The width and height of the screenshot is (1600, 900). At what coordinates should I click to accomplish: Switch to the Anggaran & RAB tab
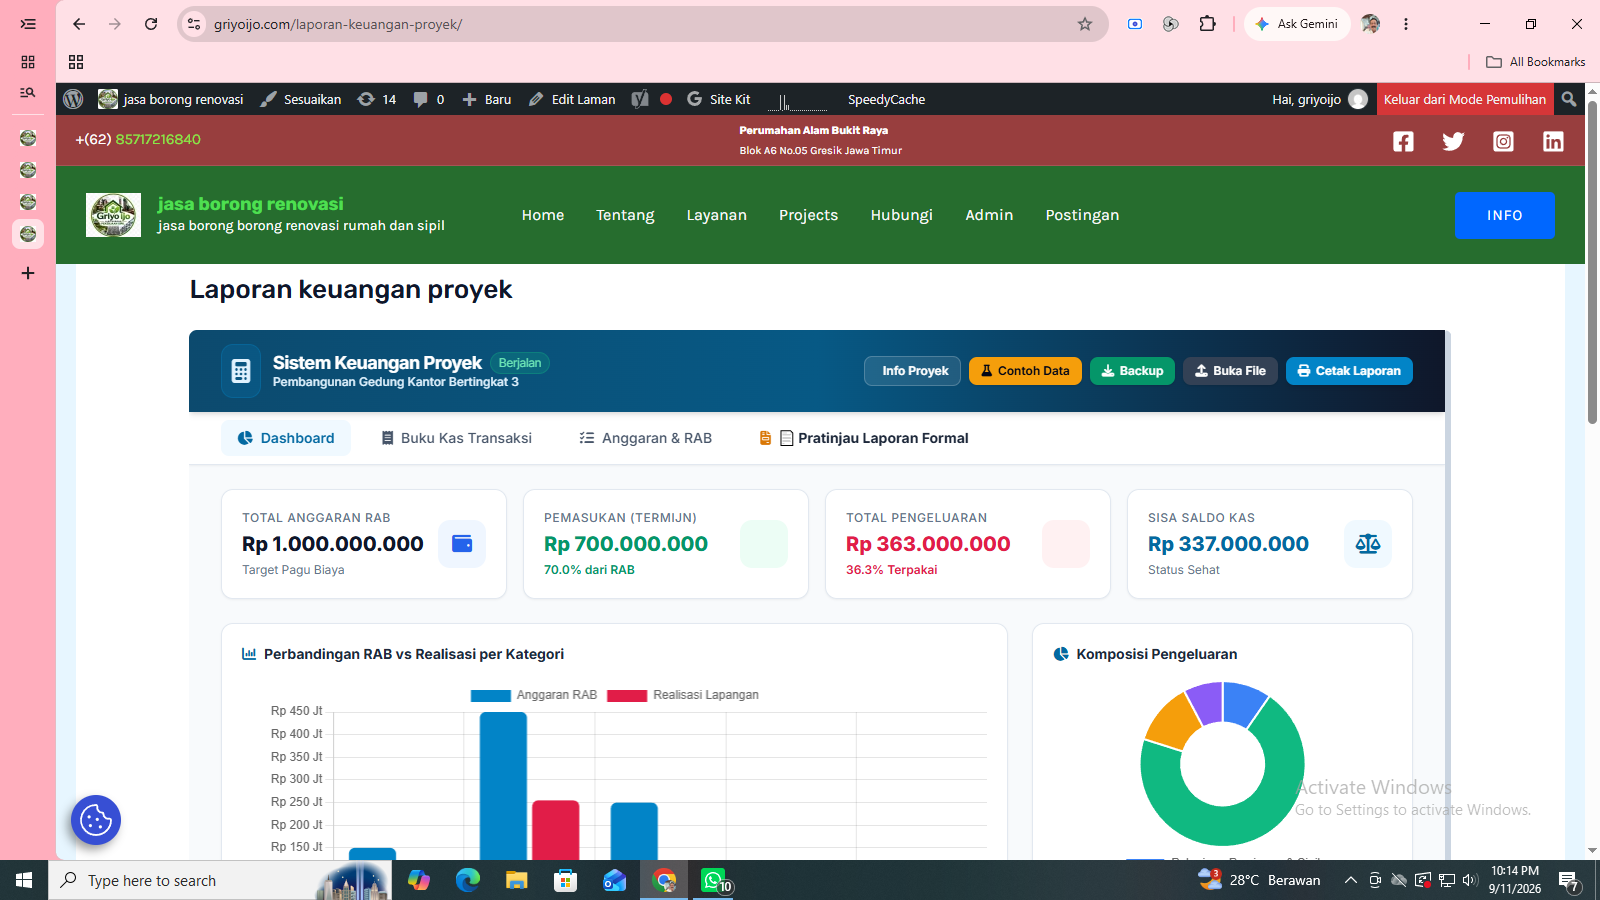click(646, 438)
